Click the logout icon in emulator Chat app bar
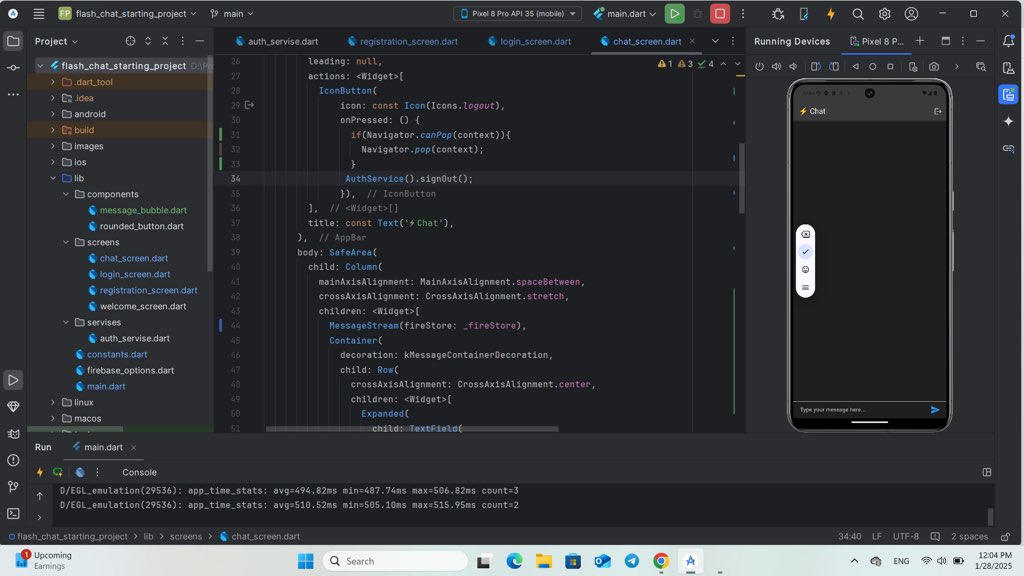 click(938, 112)
